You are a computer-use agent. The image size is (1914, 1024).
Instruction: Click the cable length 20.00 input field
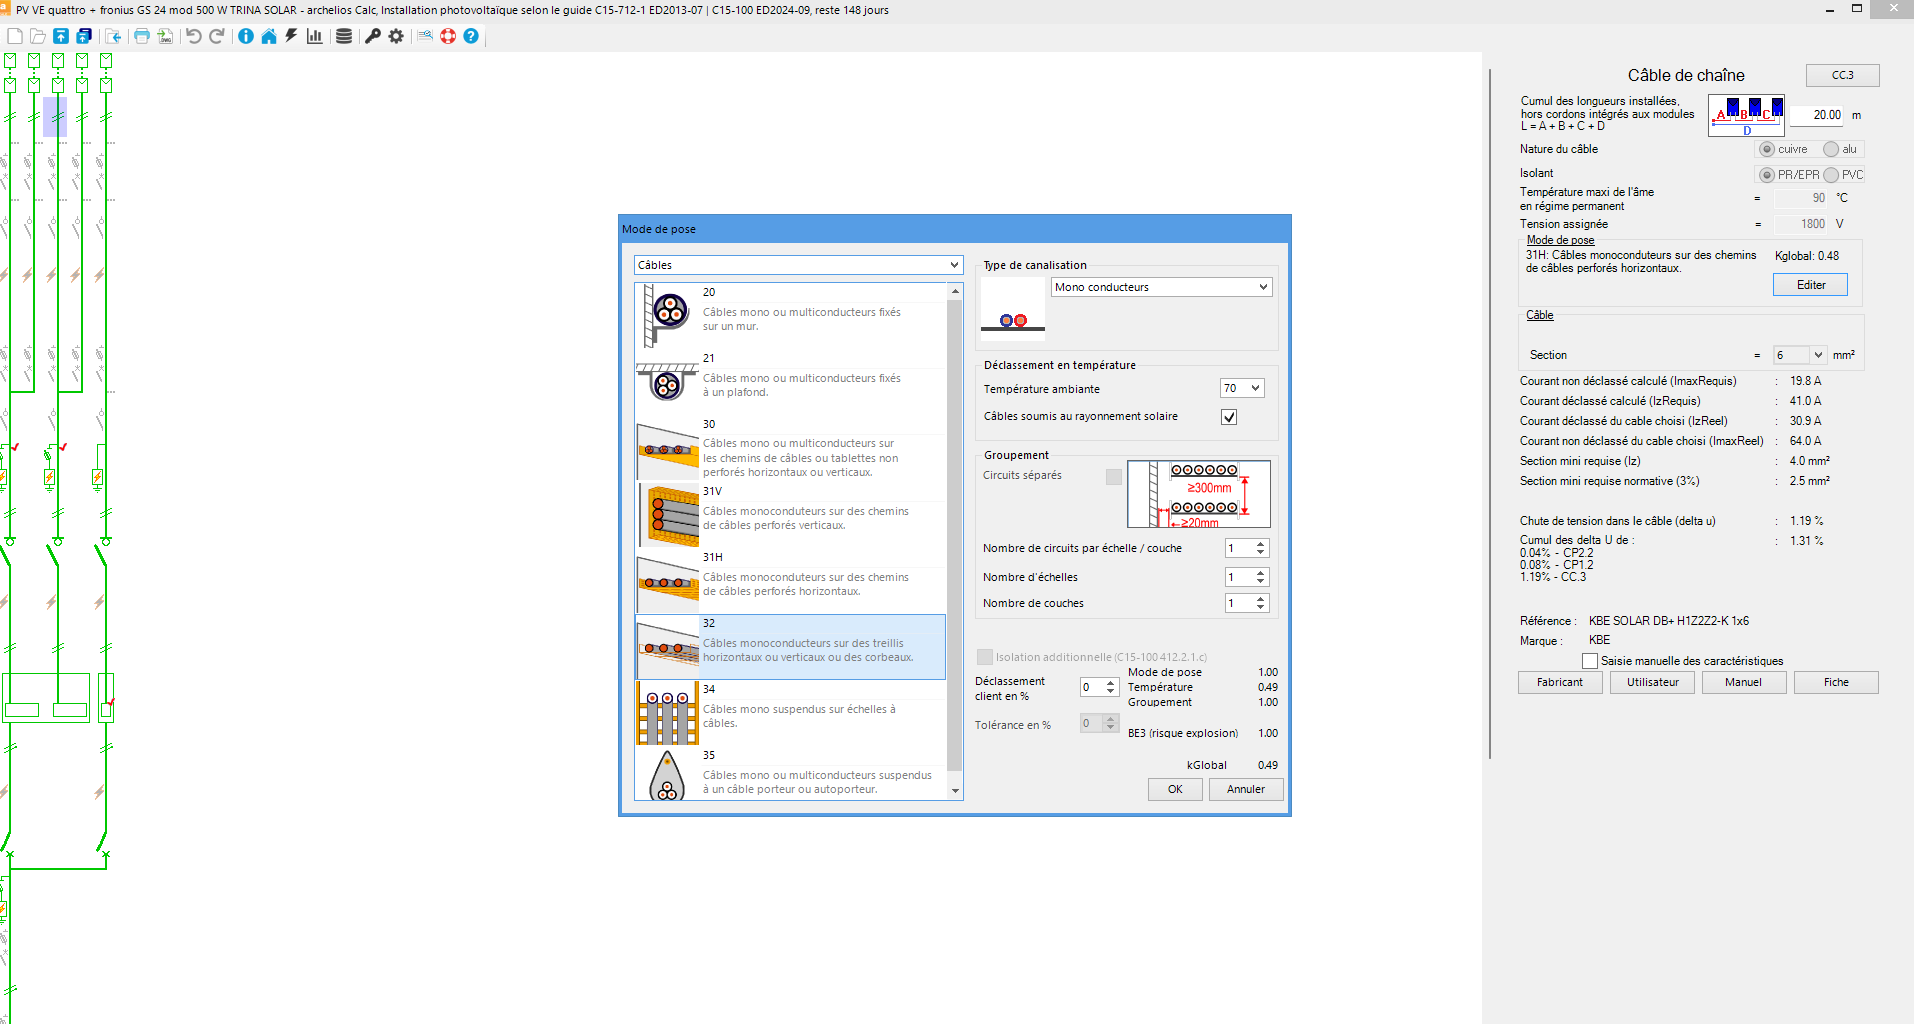pyautogui.click(x=1816, y=115)
